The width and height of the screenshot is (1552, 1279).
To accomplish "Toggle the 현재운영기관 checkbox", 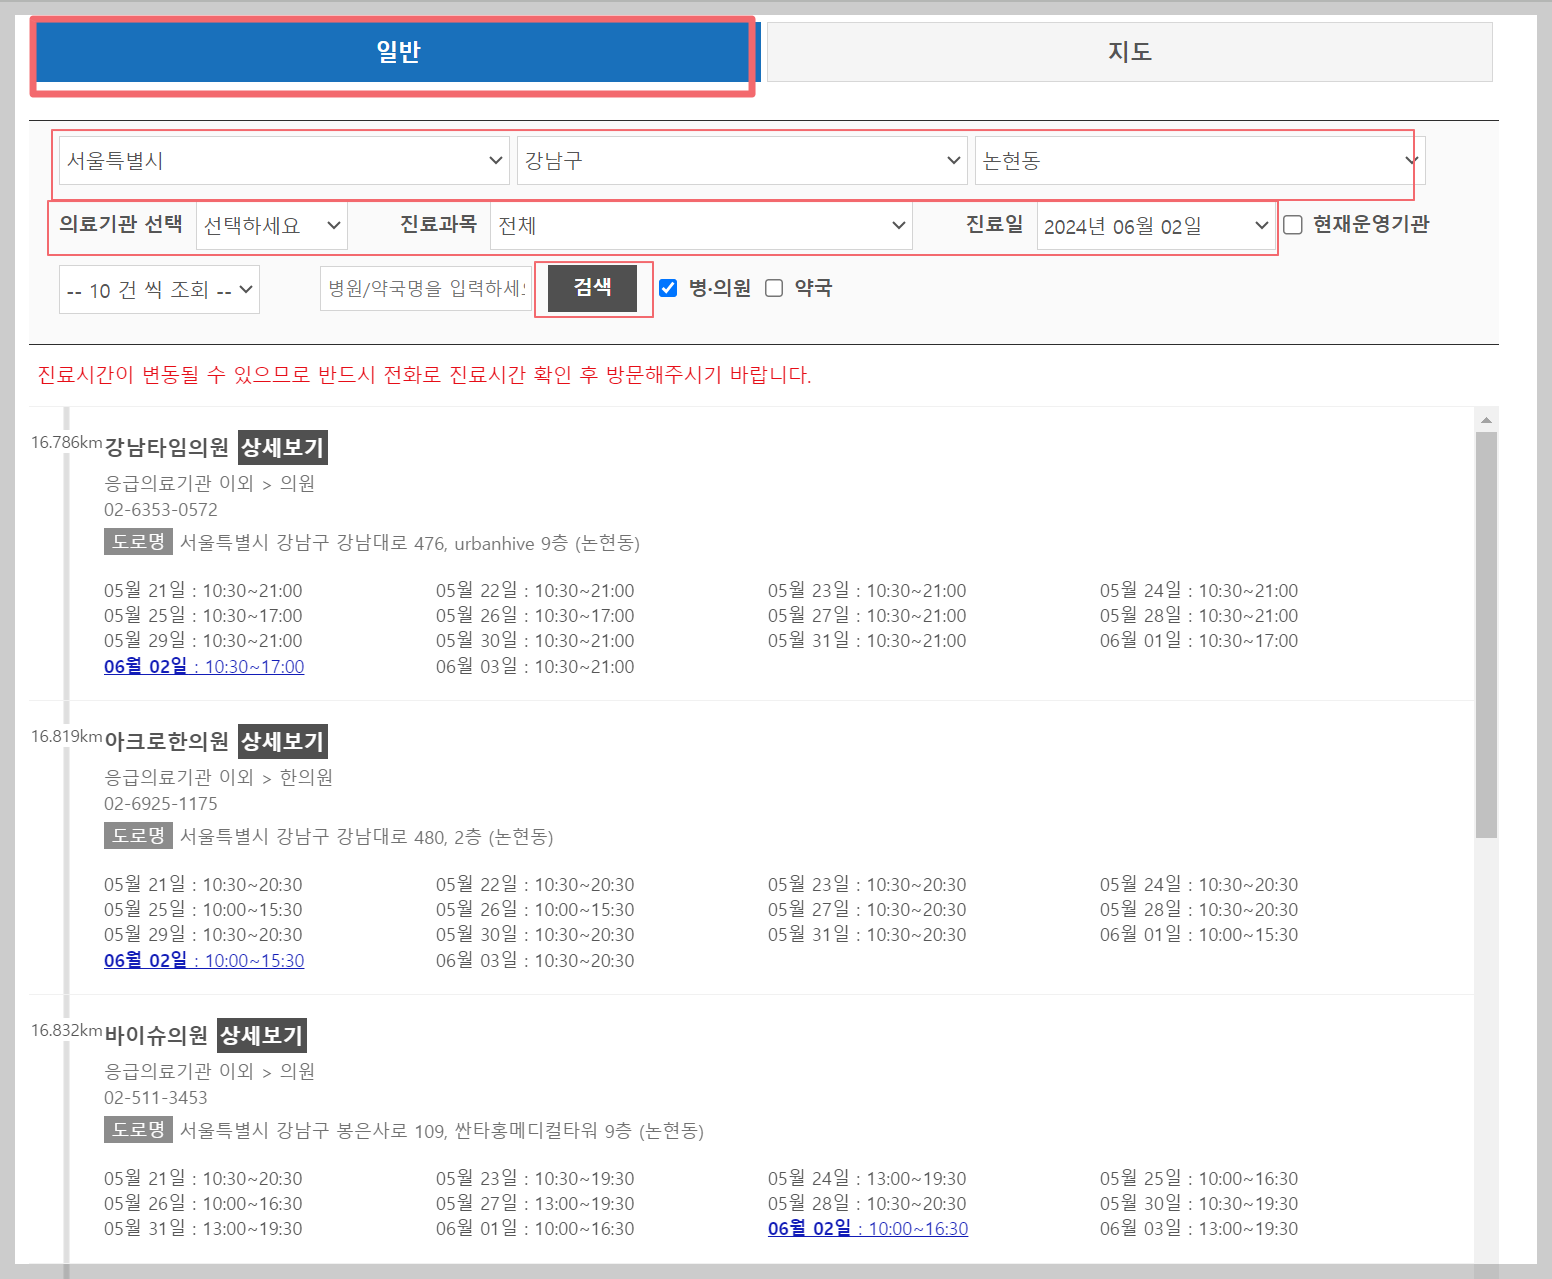I will click(1293, 225).
